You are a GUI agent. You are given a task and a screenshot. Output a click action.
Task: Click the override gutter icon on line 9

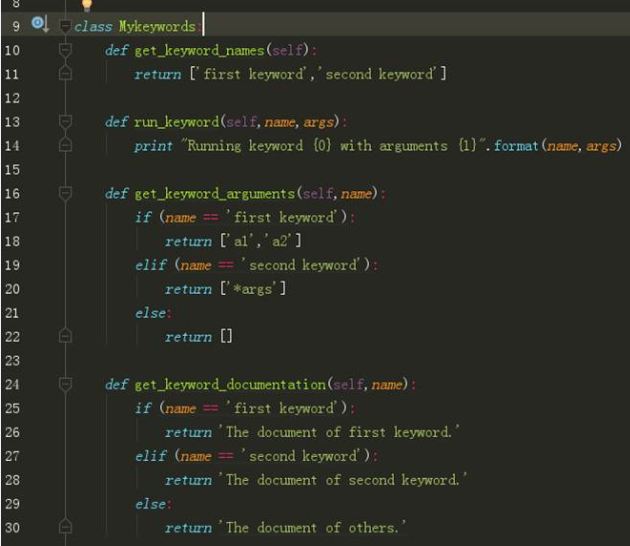[40, 24]
